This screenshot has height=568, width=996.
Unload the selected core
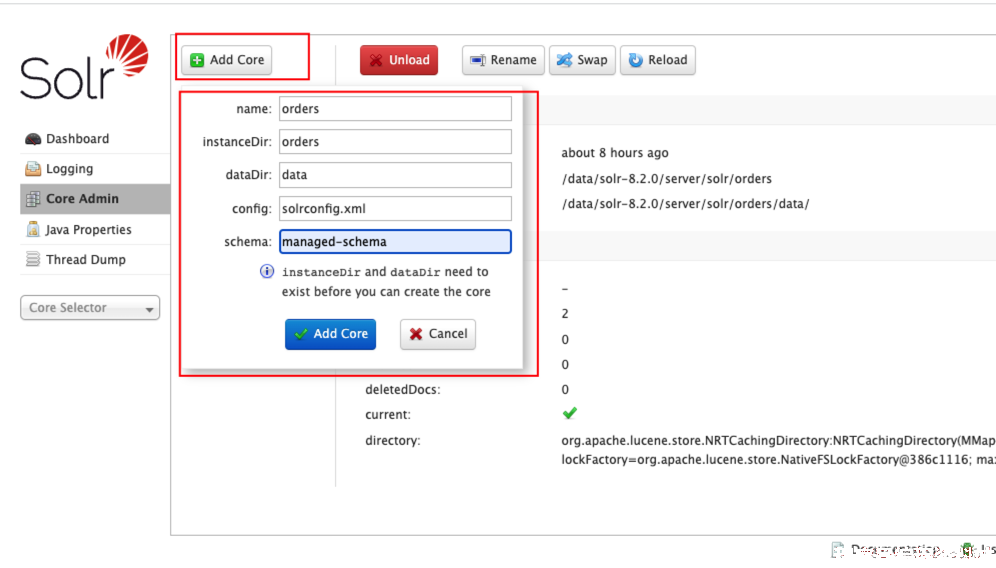pos(399,60)
